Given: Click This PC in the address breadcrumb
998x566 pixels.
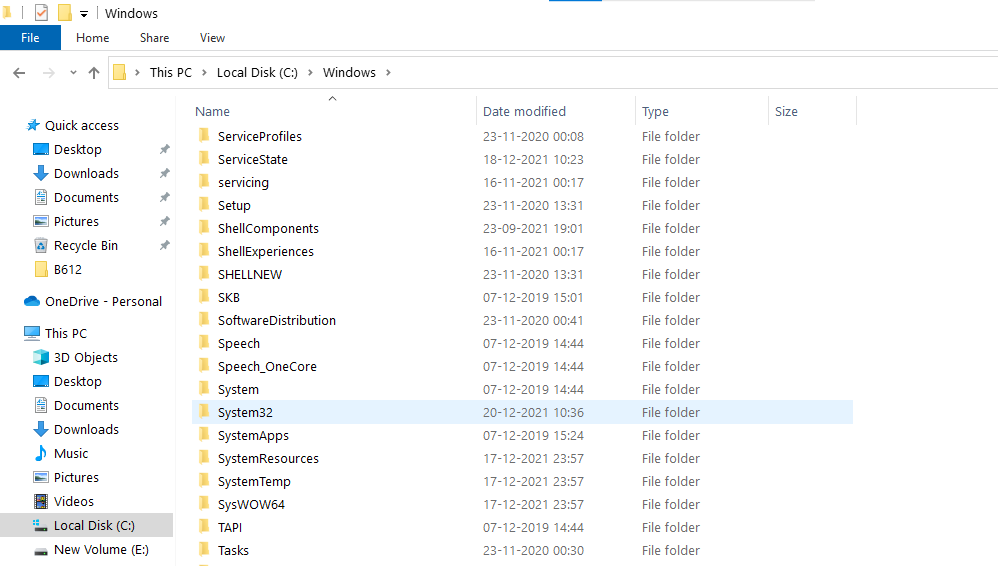Looking at the screenshot, I should coord(171,73).
